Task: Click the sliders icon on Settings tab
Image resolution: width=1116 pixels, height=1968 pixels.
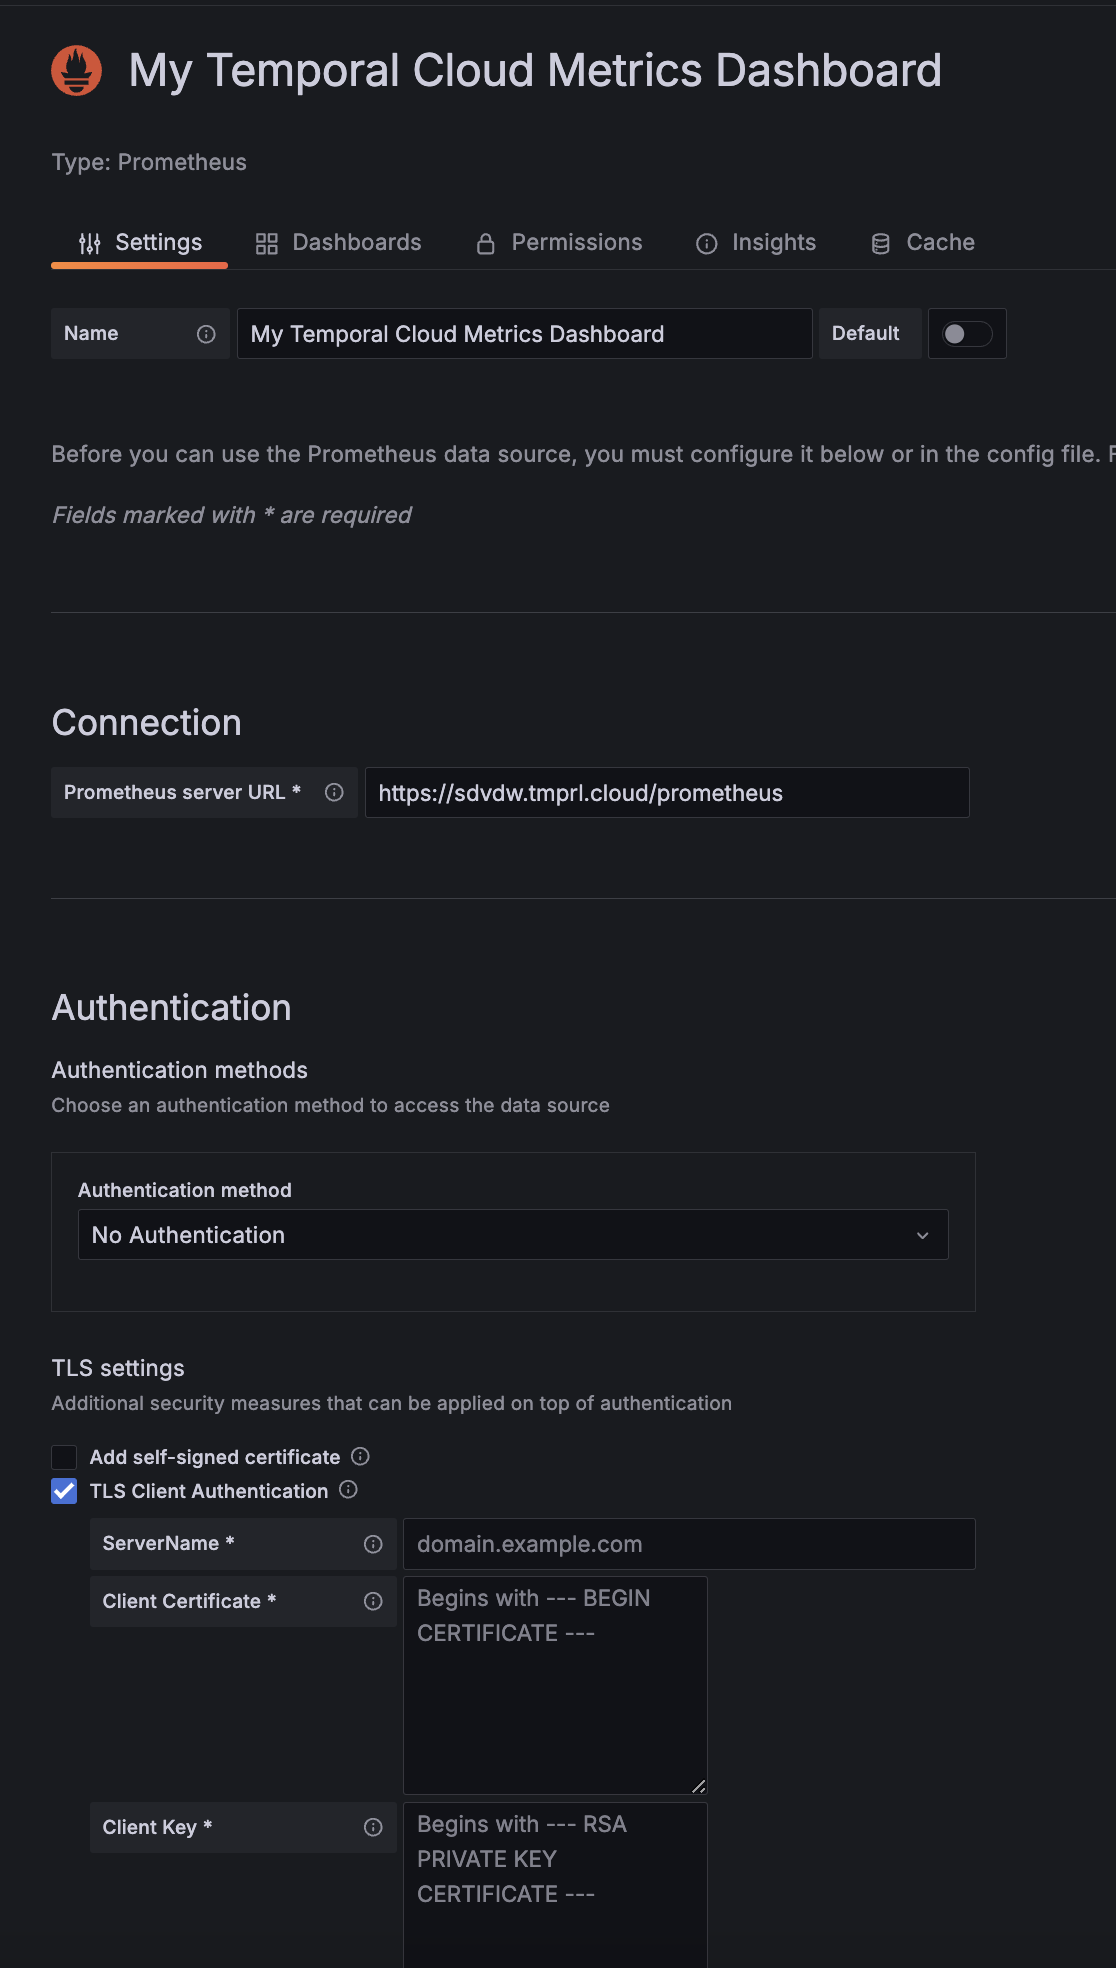Action: click(89, 242)
